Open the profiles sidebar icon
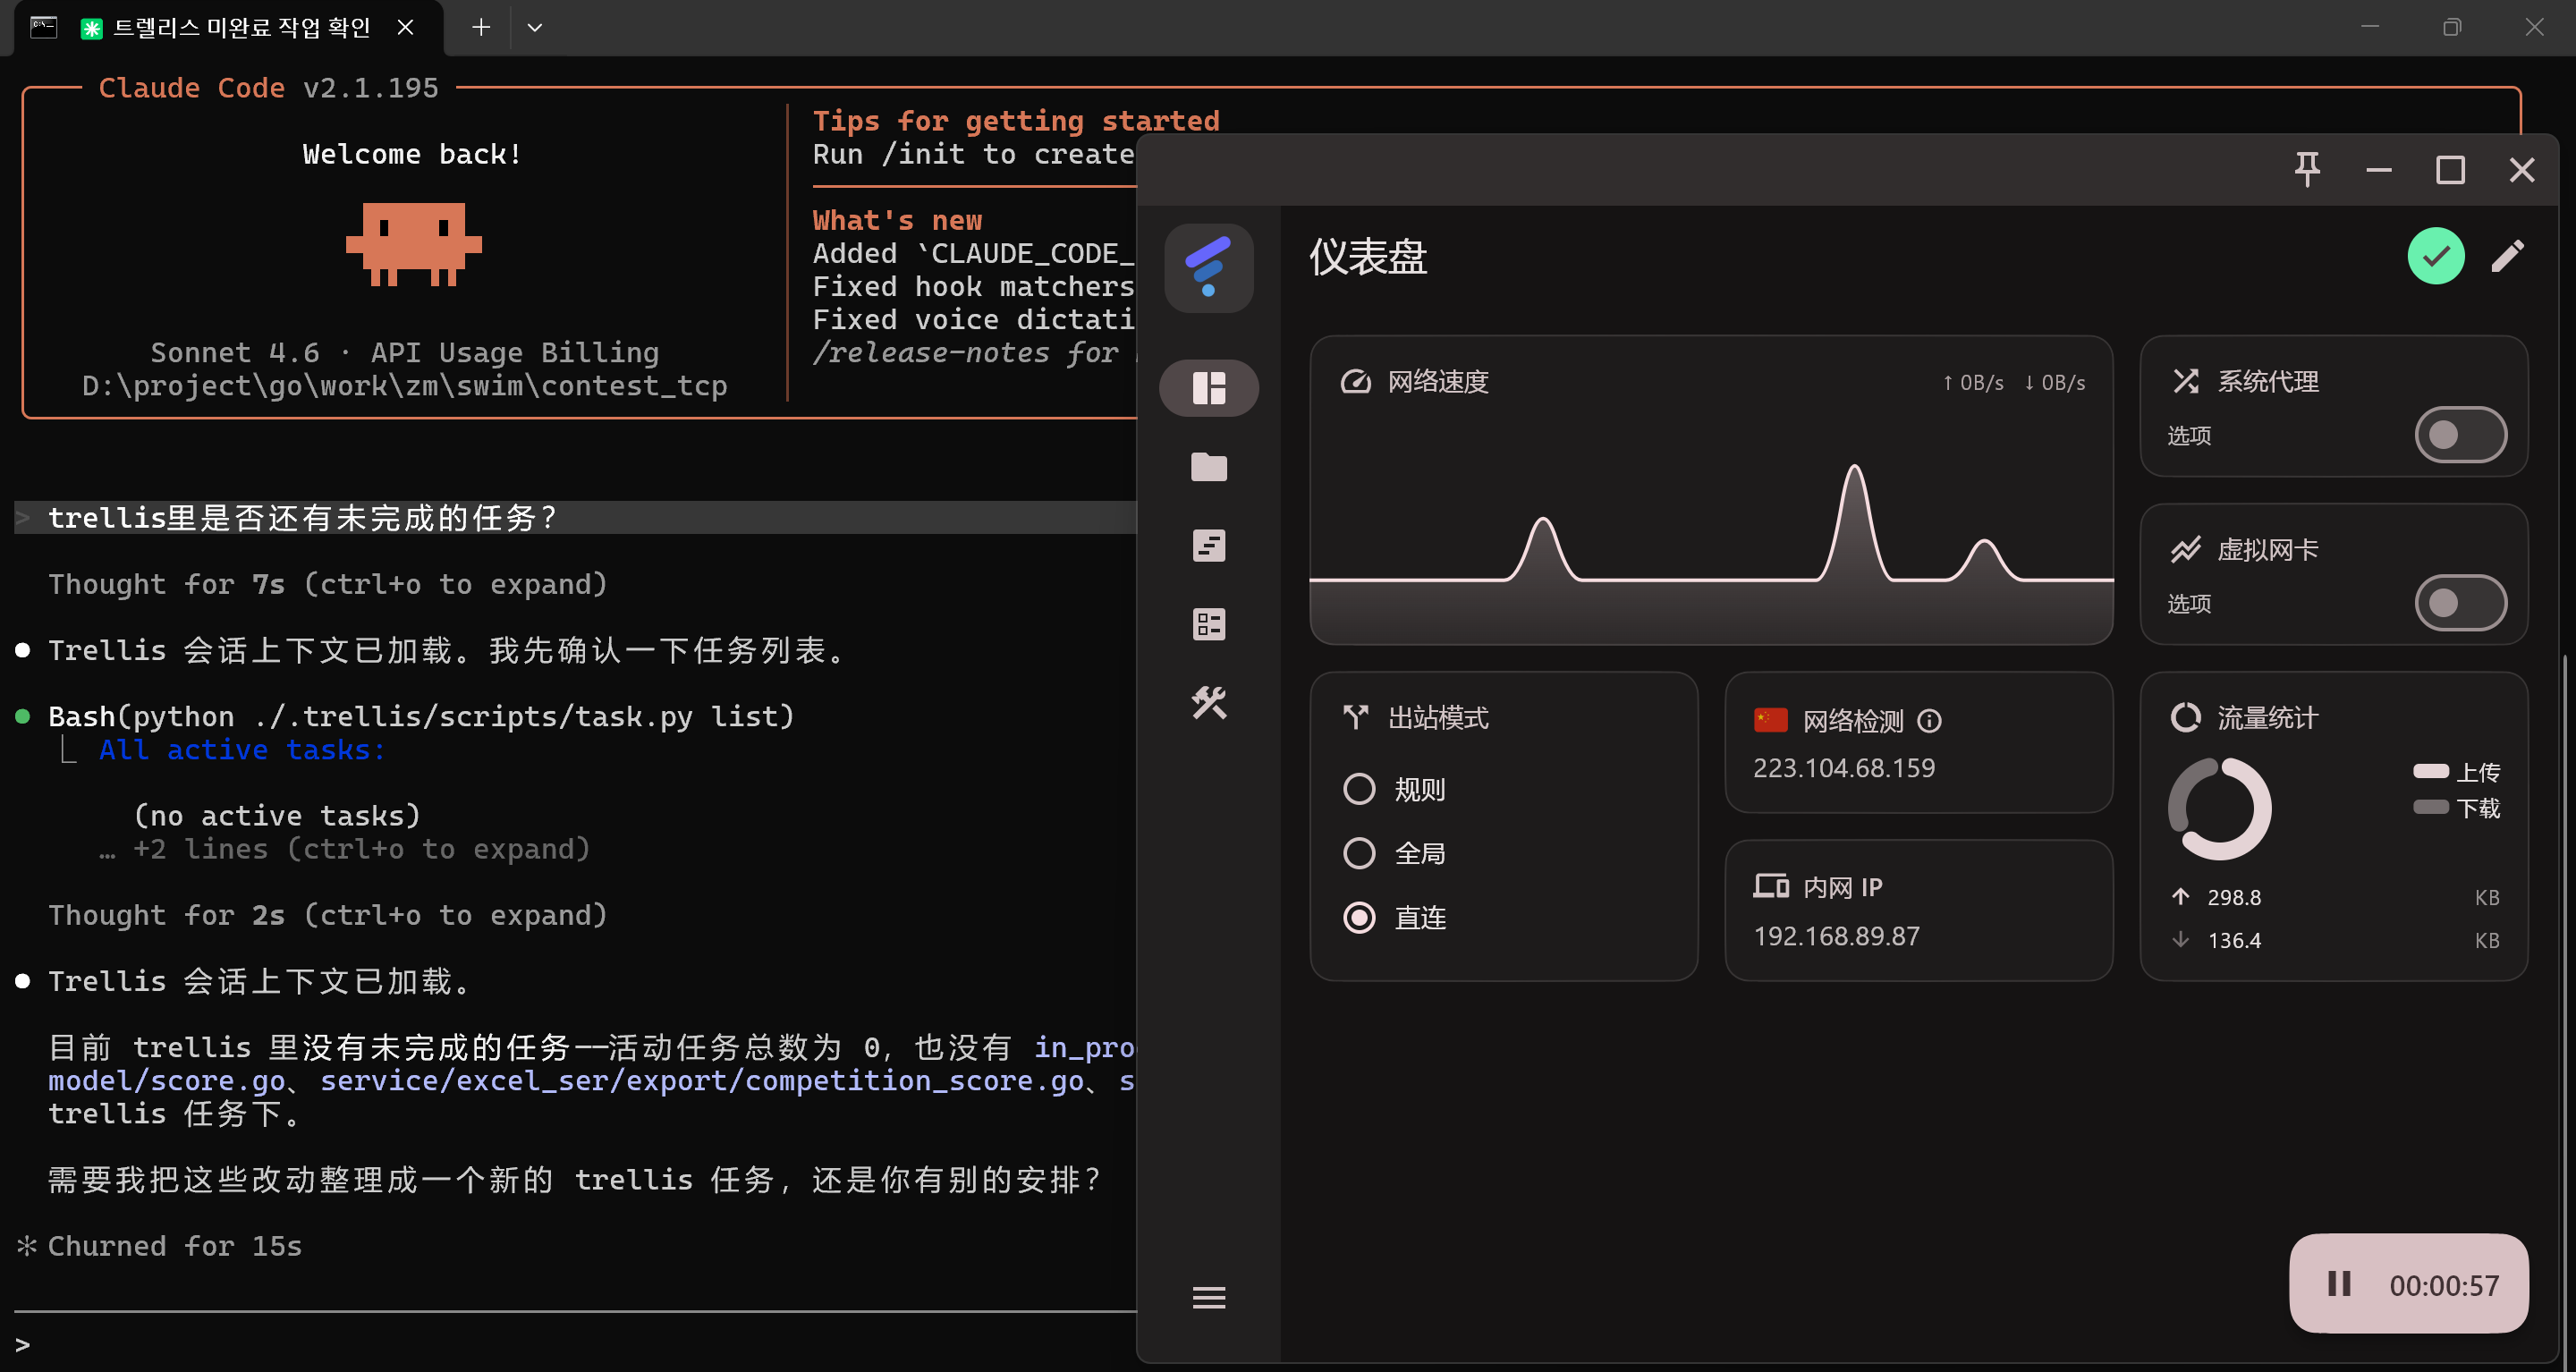Screen dimensions: 2576x1372 pyautogui.click(x=1208, y=546)
